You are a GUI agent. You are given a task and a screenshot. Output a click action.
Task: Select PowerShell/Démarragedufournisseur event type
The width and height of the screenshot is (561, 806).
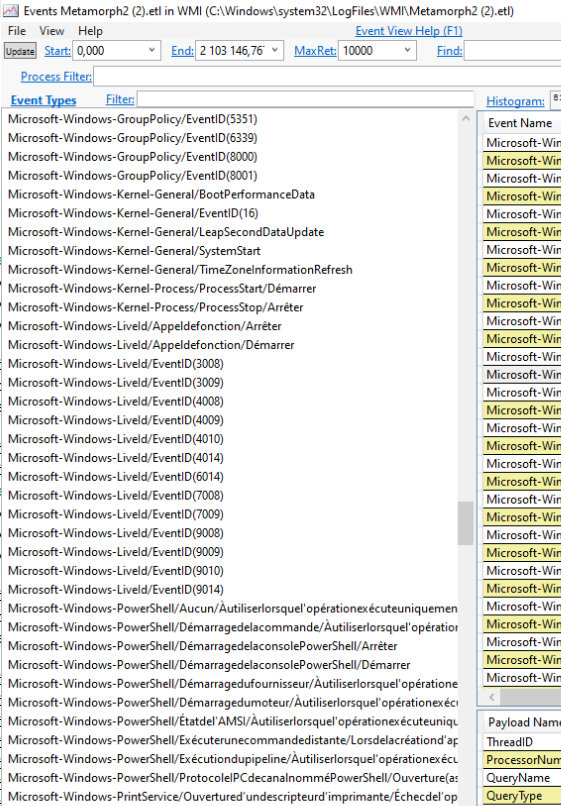(x=232, y=684)
